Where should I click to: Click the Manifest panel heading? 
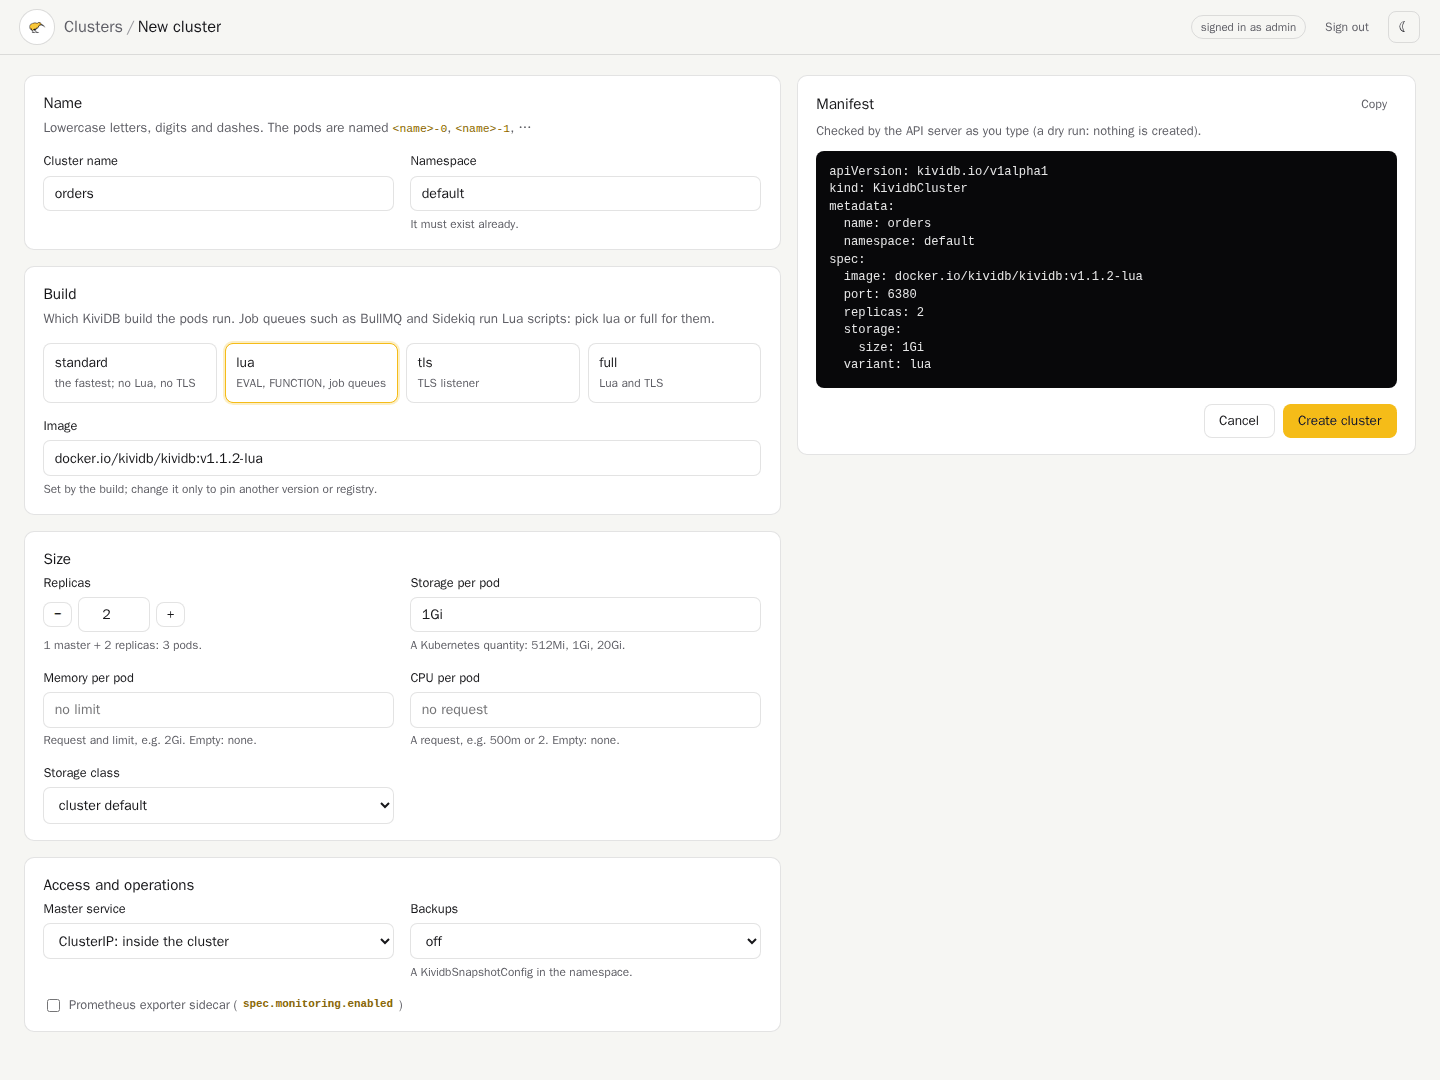click(845, 104)
